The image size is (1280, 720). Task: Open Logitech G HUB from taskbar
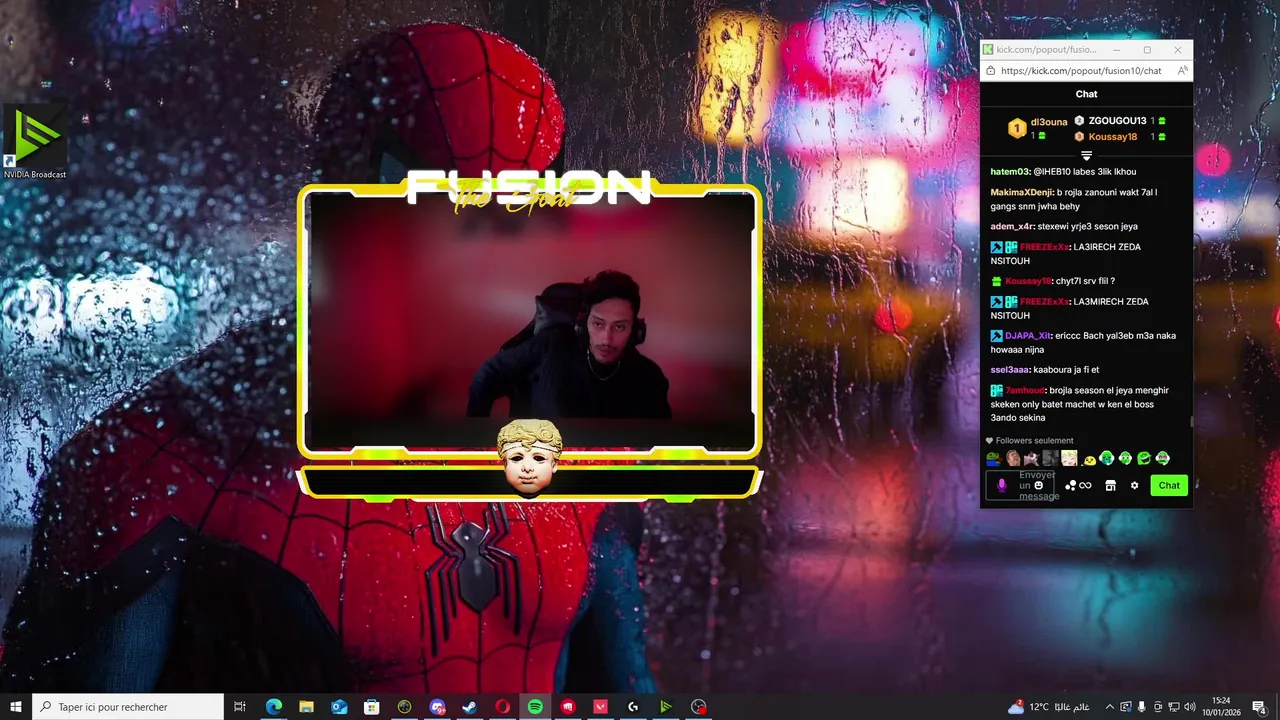tap(633, 707)
